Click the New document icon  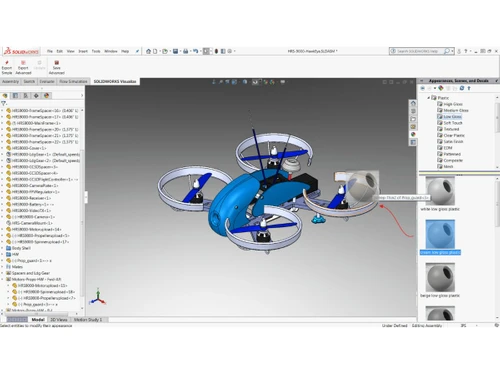[155, 51]
